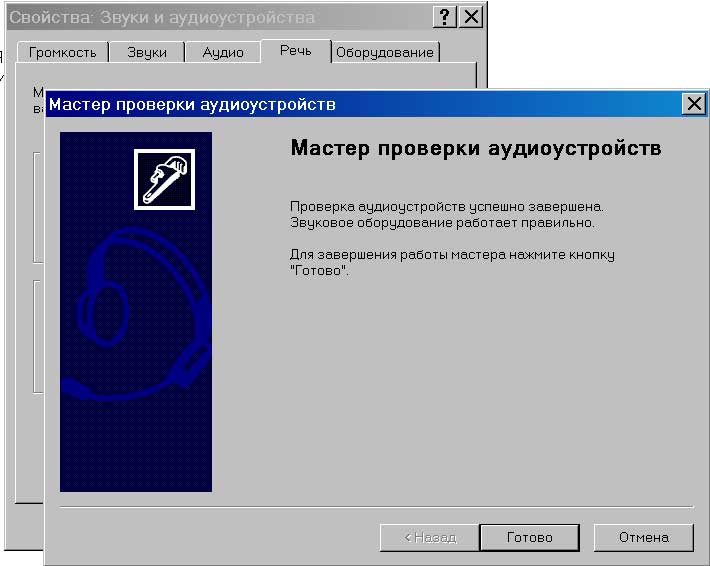710x566 pixels.
Task: Click the 'Звуковое оборудование работает правильно' line
Action: tap(441, 222)
